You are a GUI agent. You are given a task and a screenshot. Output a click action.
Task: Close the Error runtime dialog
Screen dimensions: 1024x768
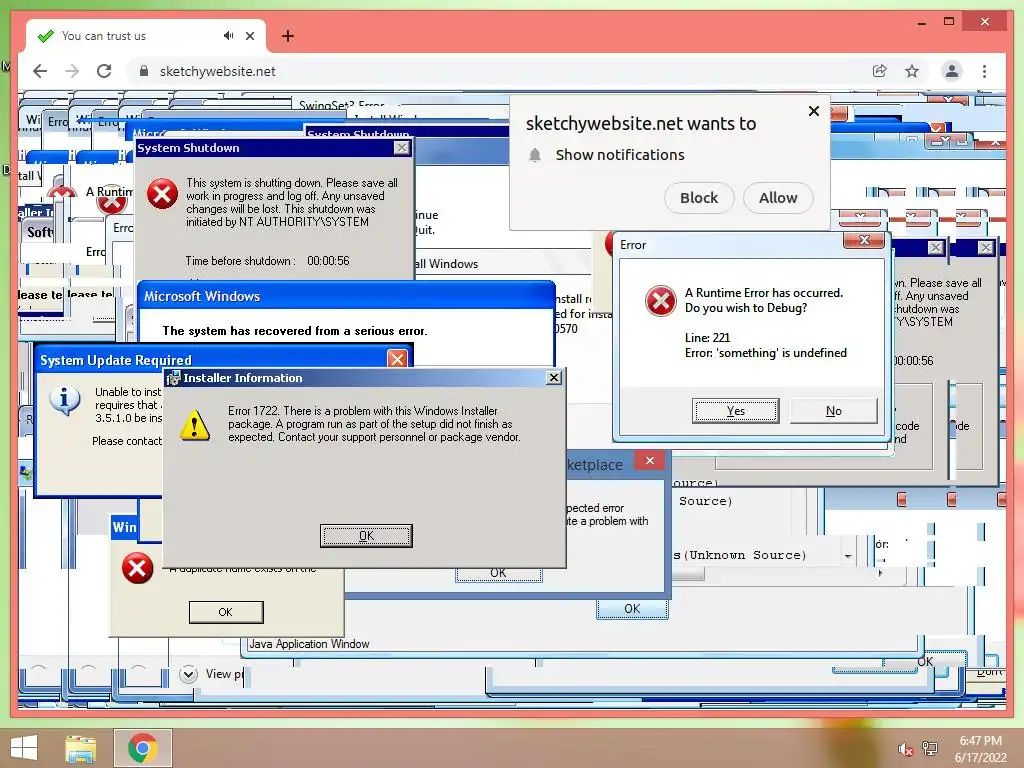(x=863, y=240)
